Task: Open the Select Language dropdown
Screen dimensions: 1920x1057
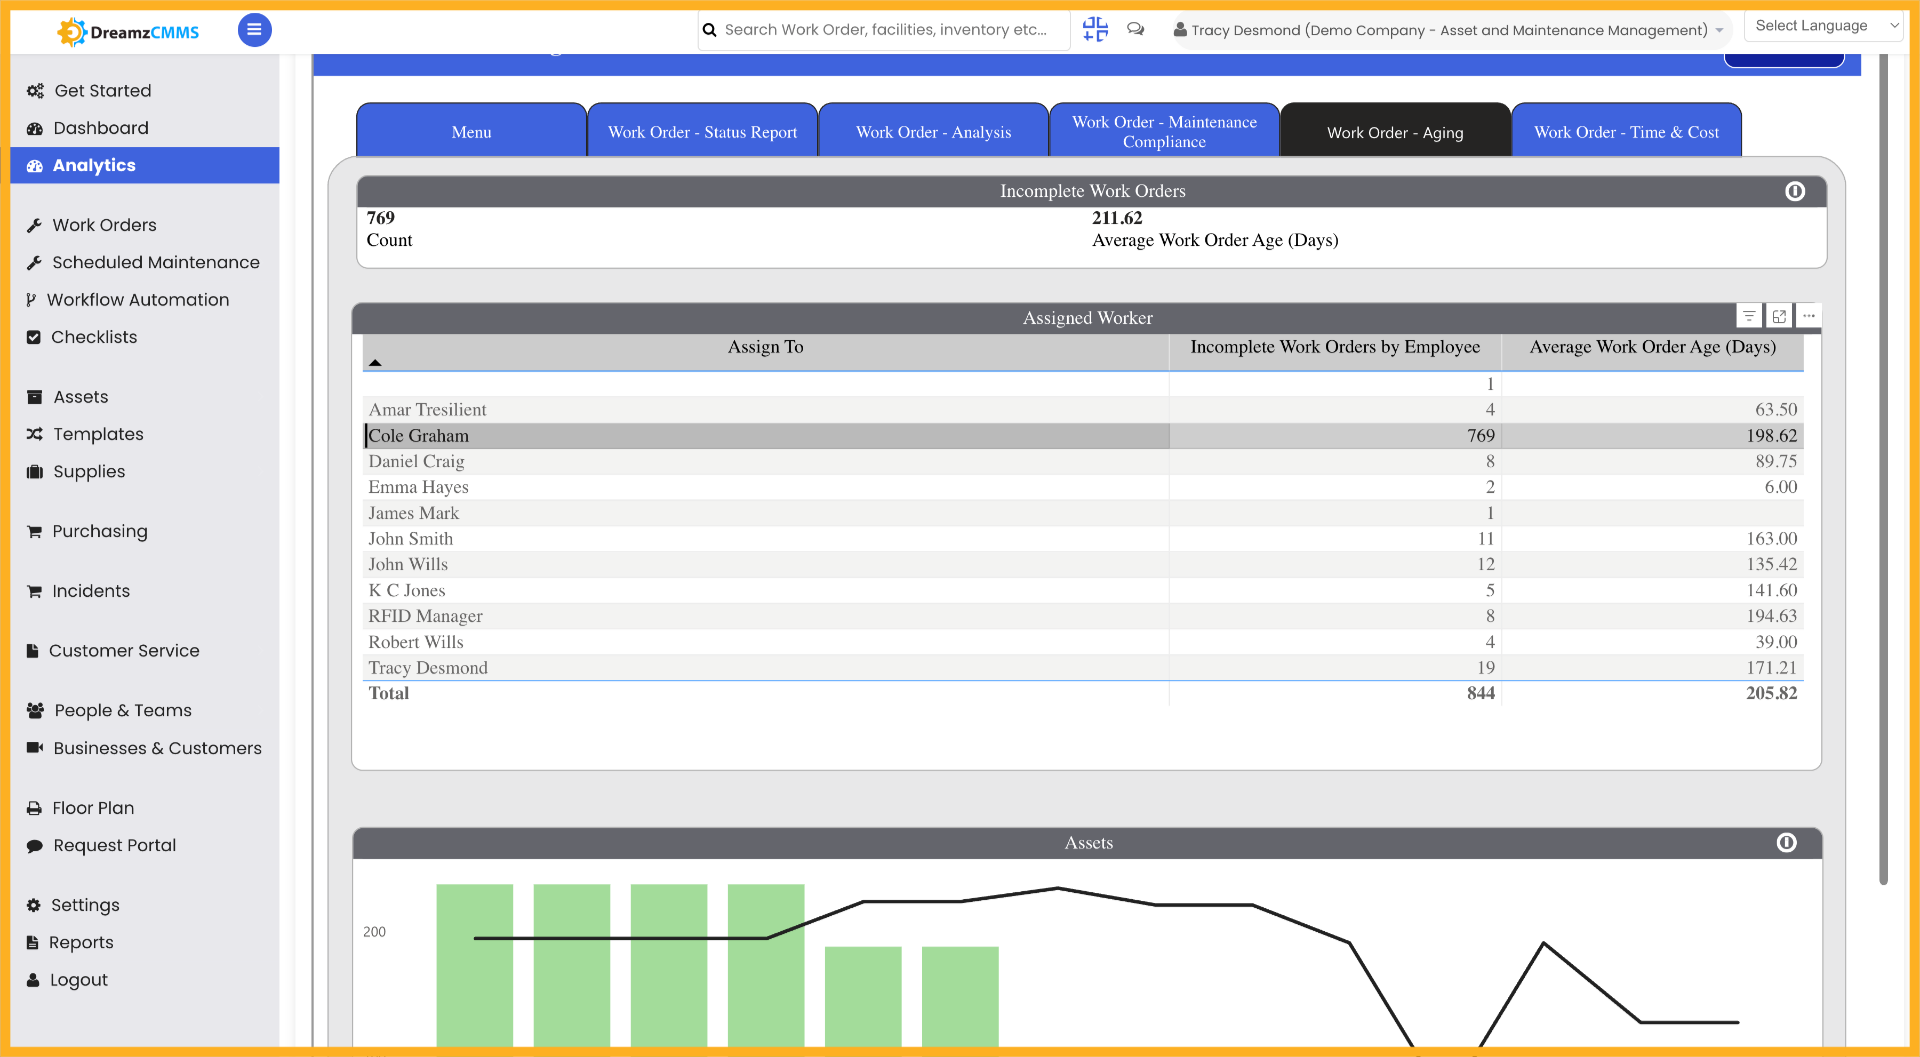Action: tap(1823, 26)
